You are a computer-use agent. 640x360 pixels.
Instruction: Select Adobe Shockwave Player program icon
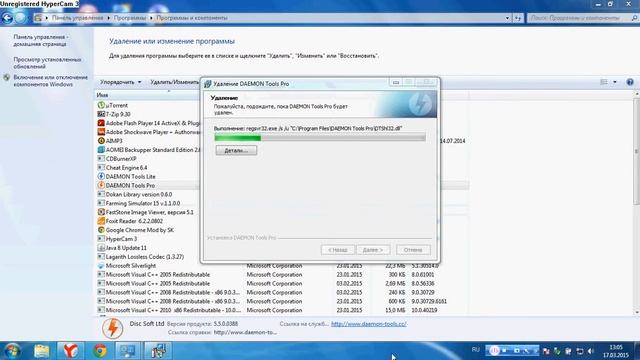(101, 132)
